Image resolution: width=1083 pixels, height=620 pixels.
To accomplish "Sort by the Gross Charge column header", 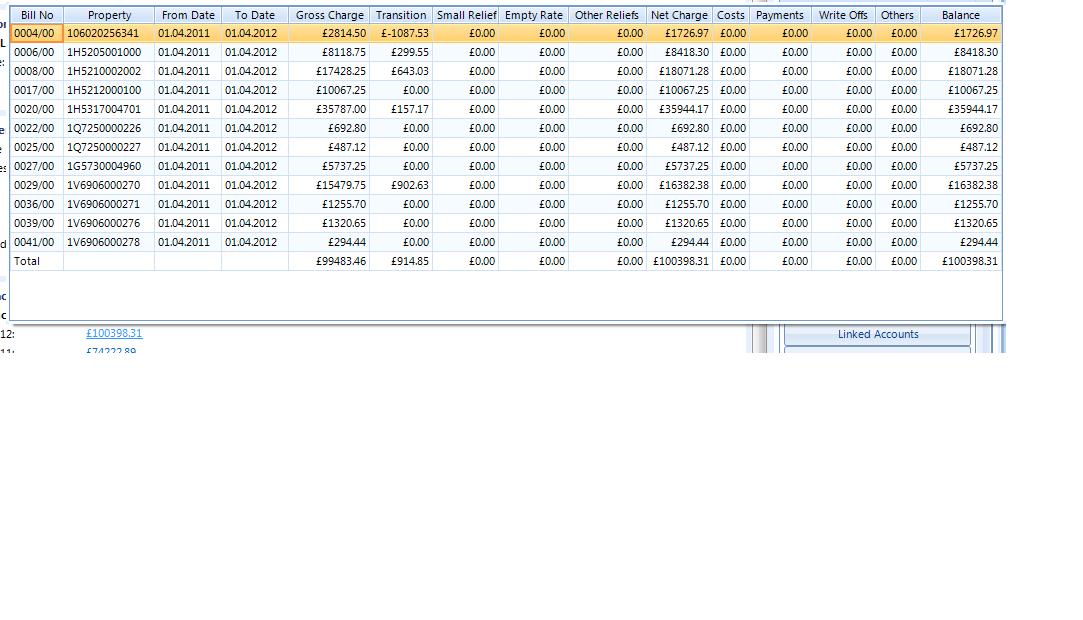I will click(x=329, y=15).
